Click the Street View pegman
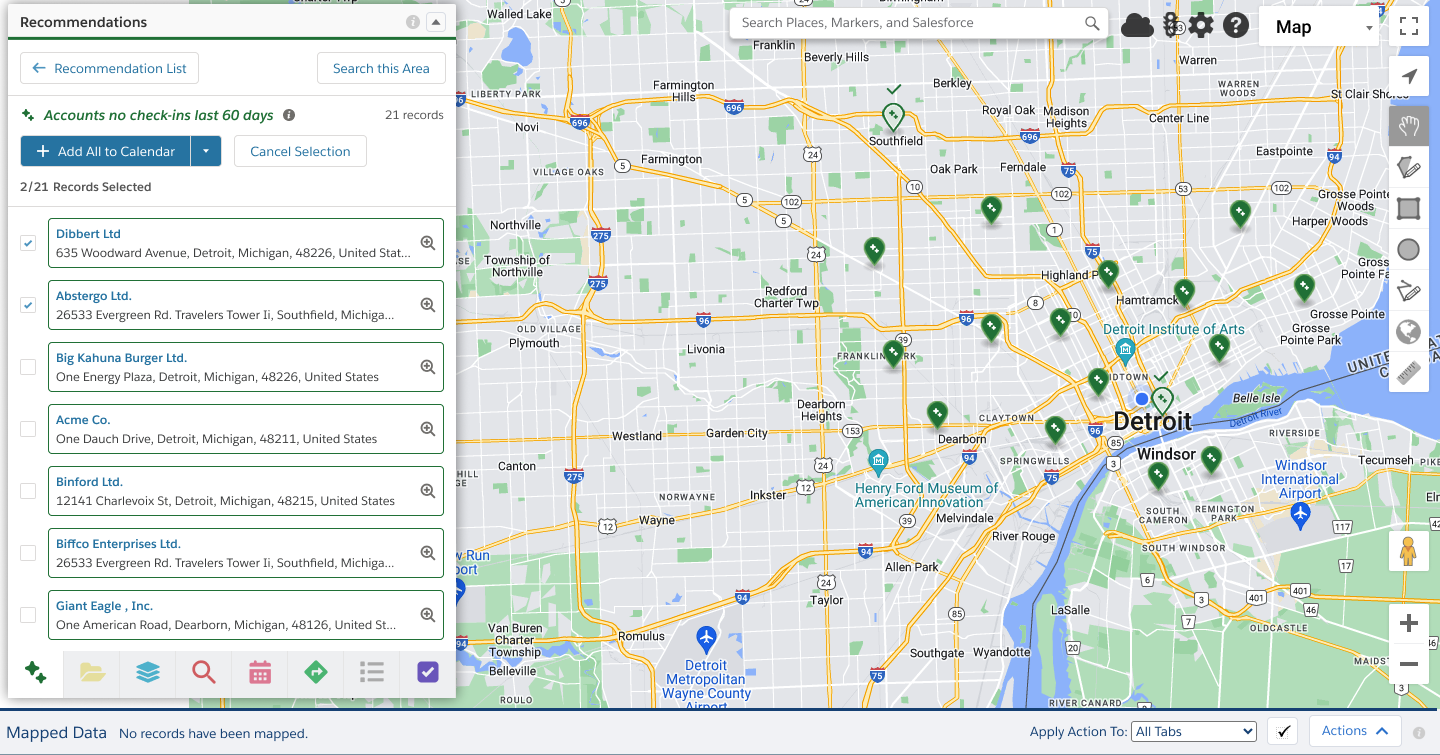The image size is (1440, 755). (x=1409, y=551)
